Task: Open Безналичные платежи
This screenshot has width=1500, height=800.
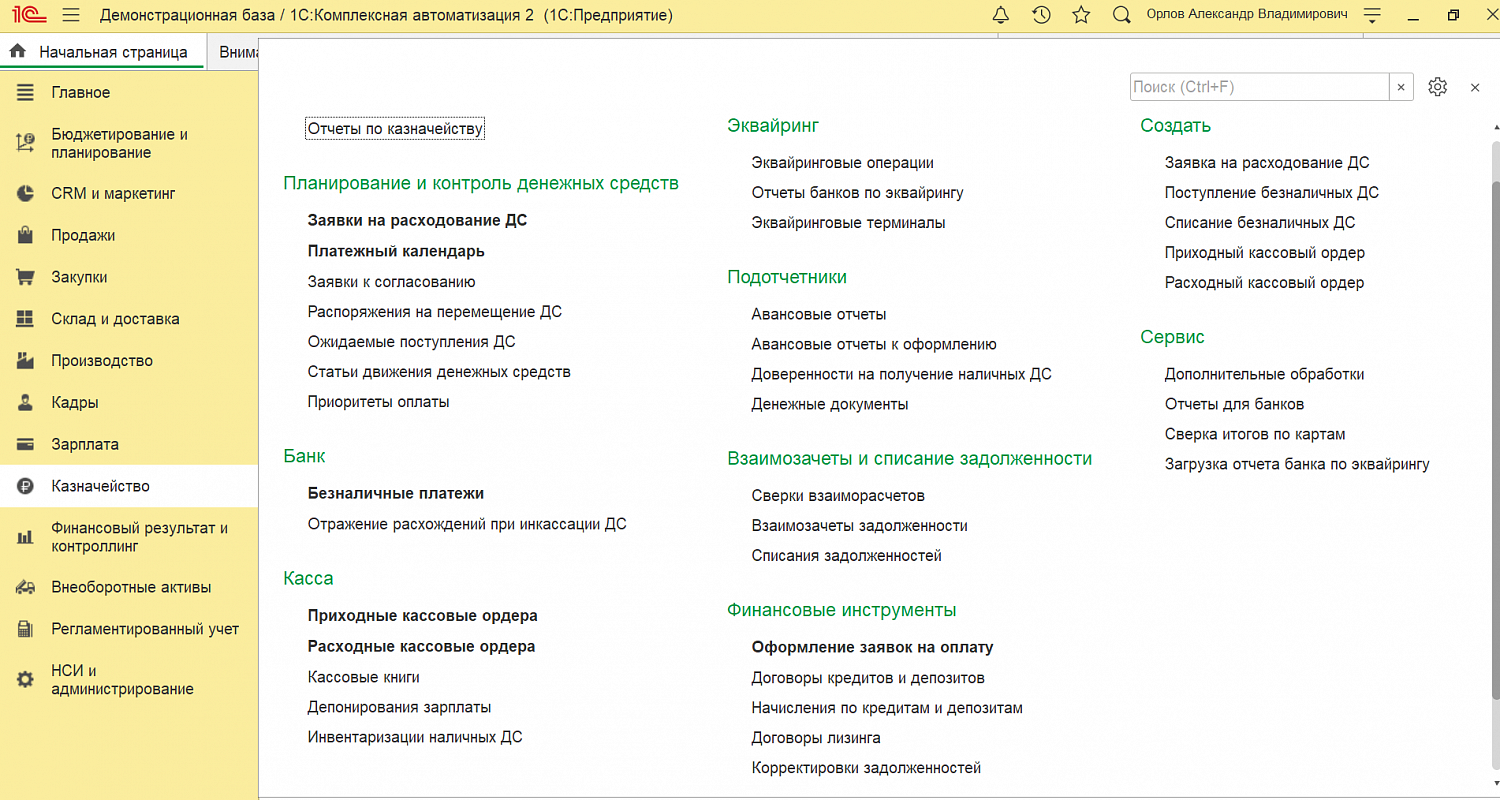Action: click(396, 493)
